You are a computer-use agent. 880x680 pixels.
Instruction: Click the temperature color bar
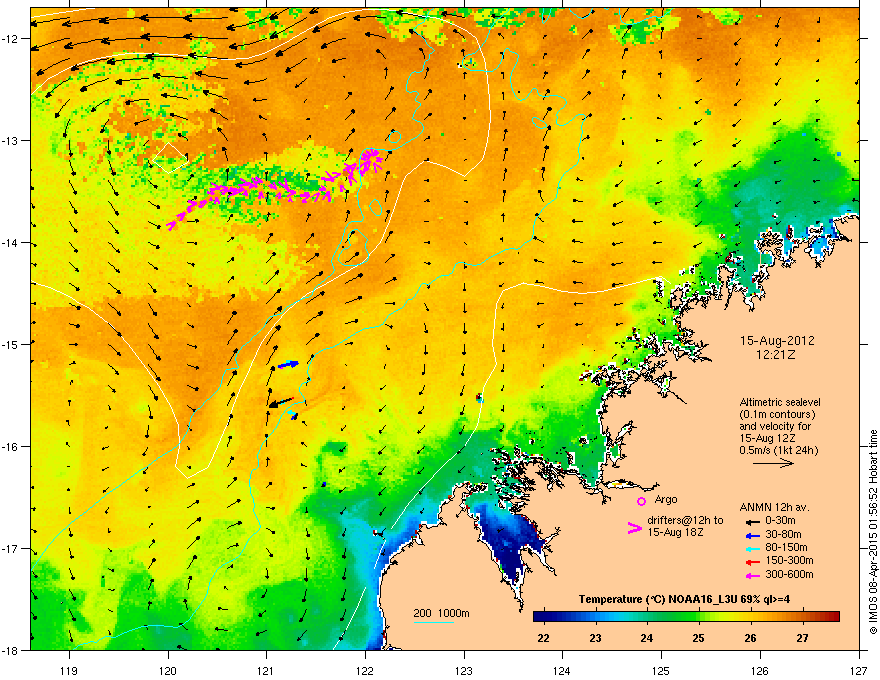pos(686,616)
